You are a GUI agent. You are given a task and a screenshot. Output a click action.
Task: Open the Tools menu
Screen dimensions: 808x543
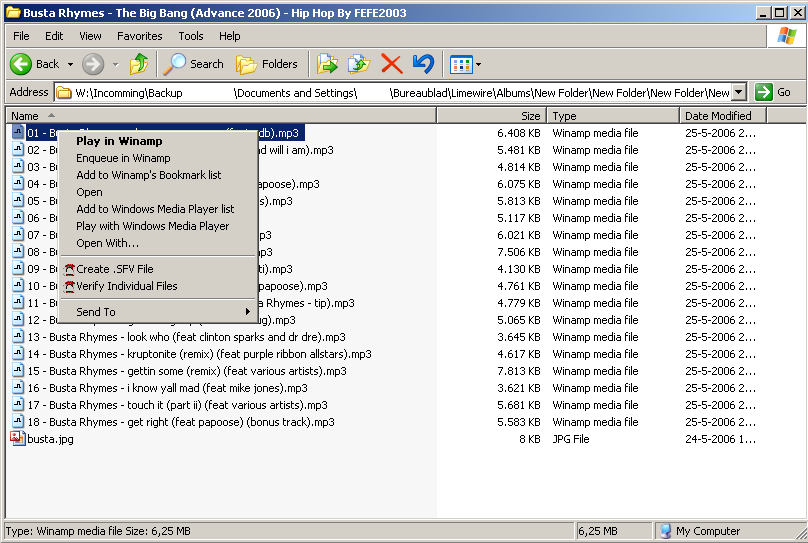pos(191,36)
